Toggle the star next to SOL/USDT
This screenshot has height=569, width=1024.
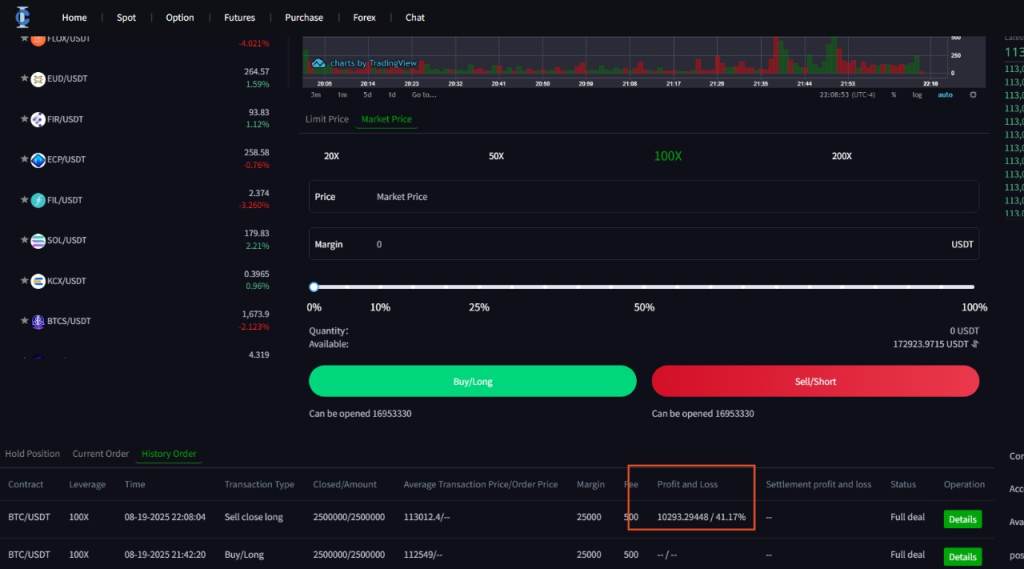coord(25,240)
